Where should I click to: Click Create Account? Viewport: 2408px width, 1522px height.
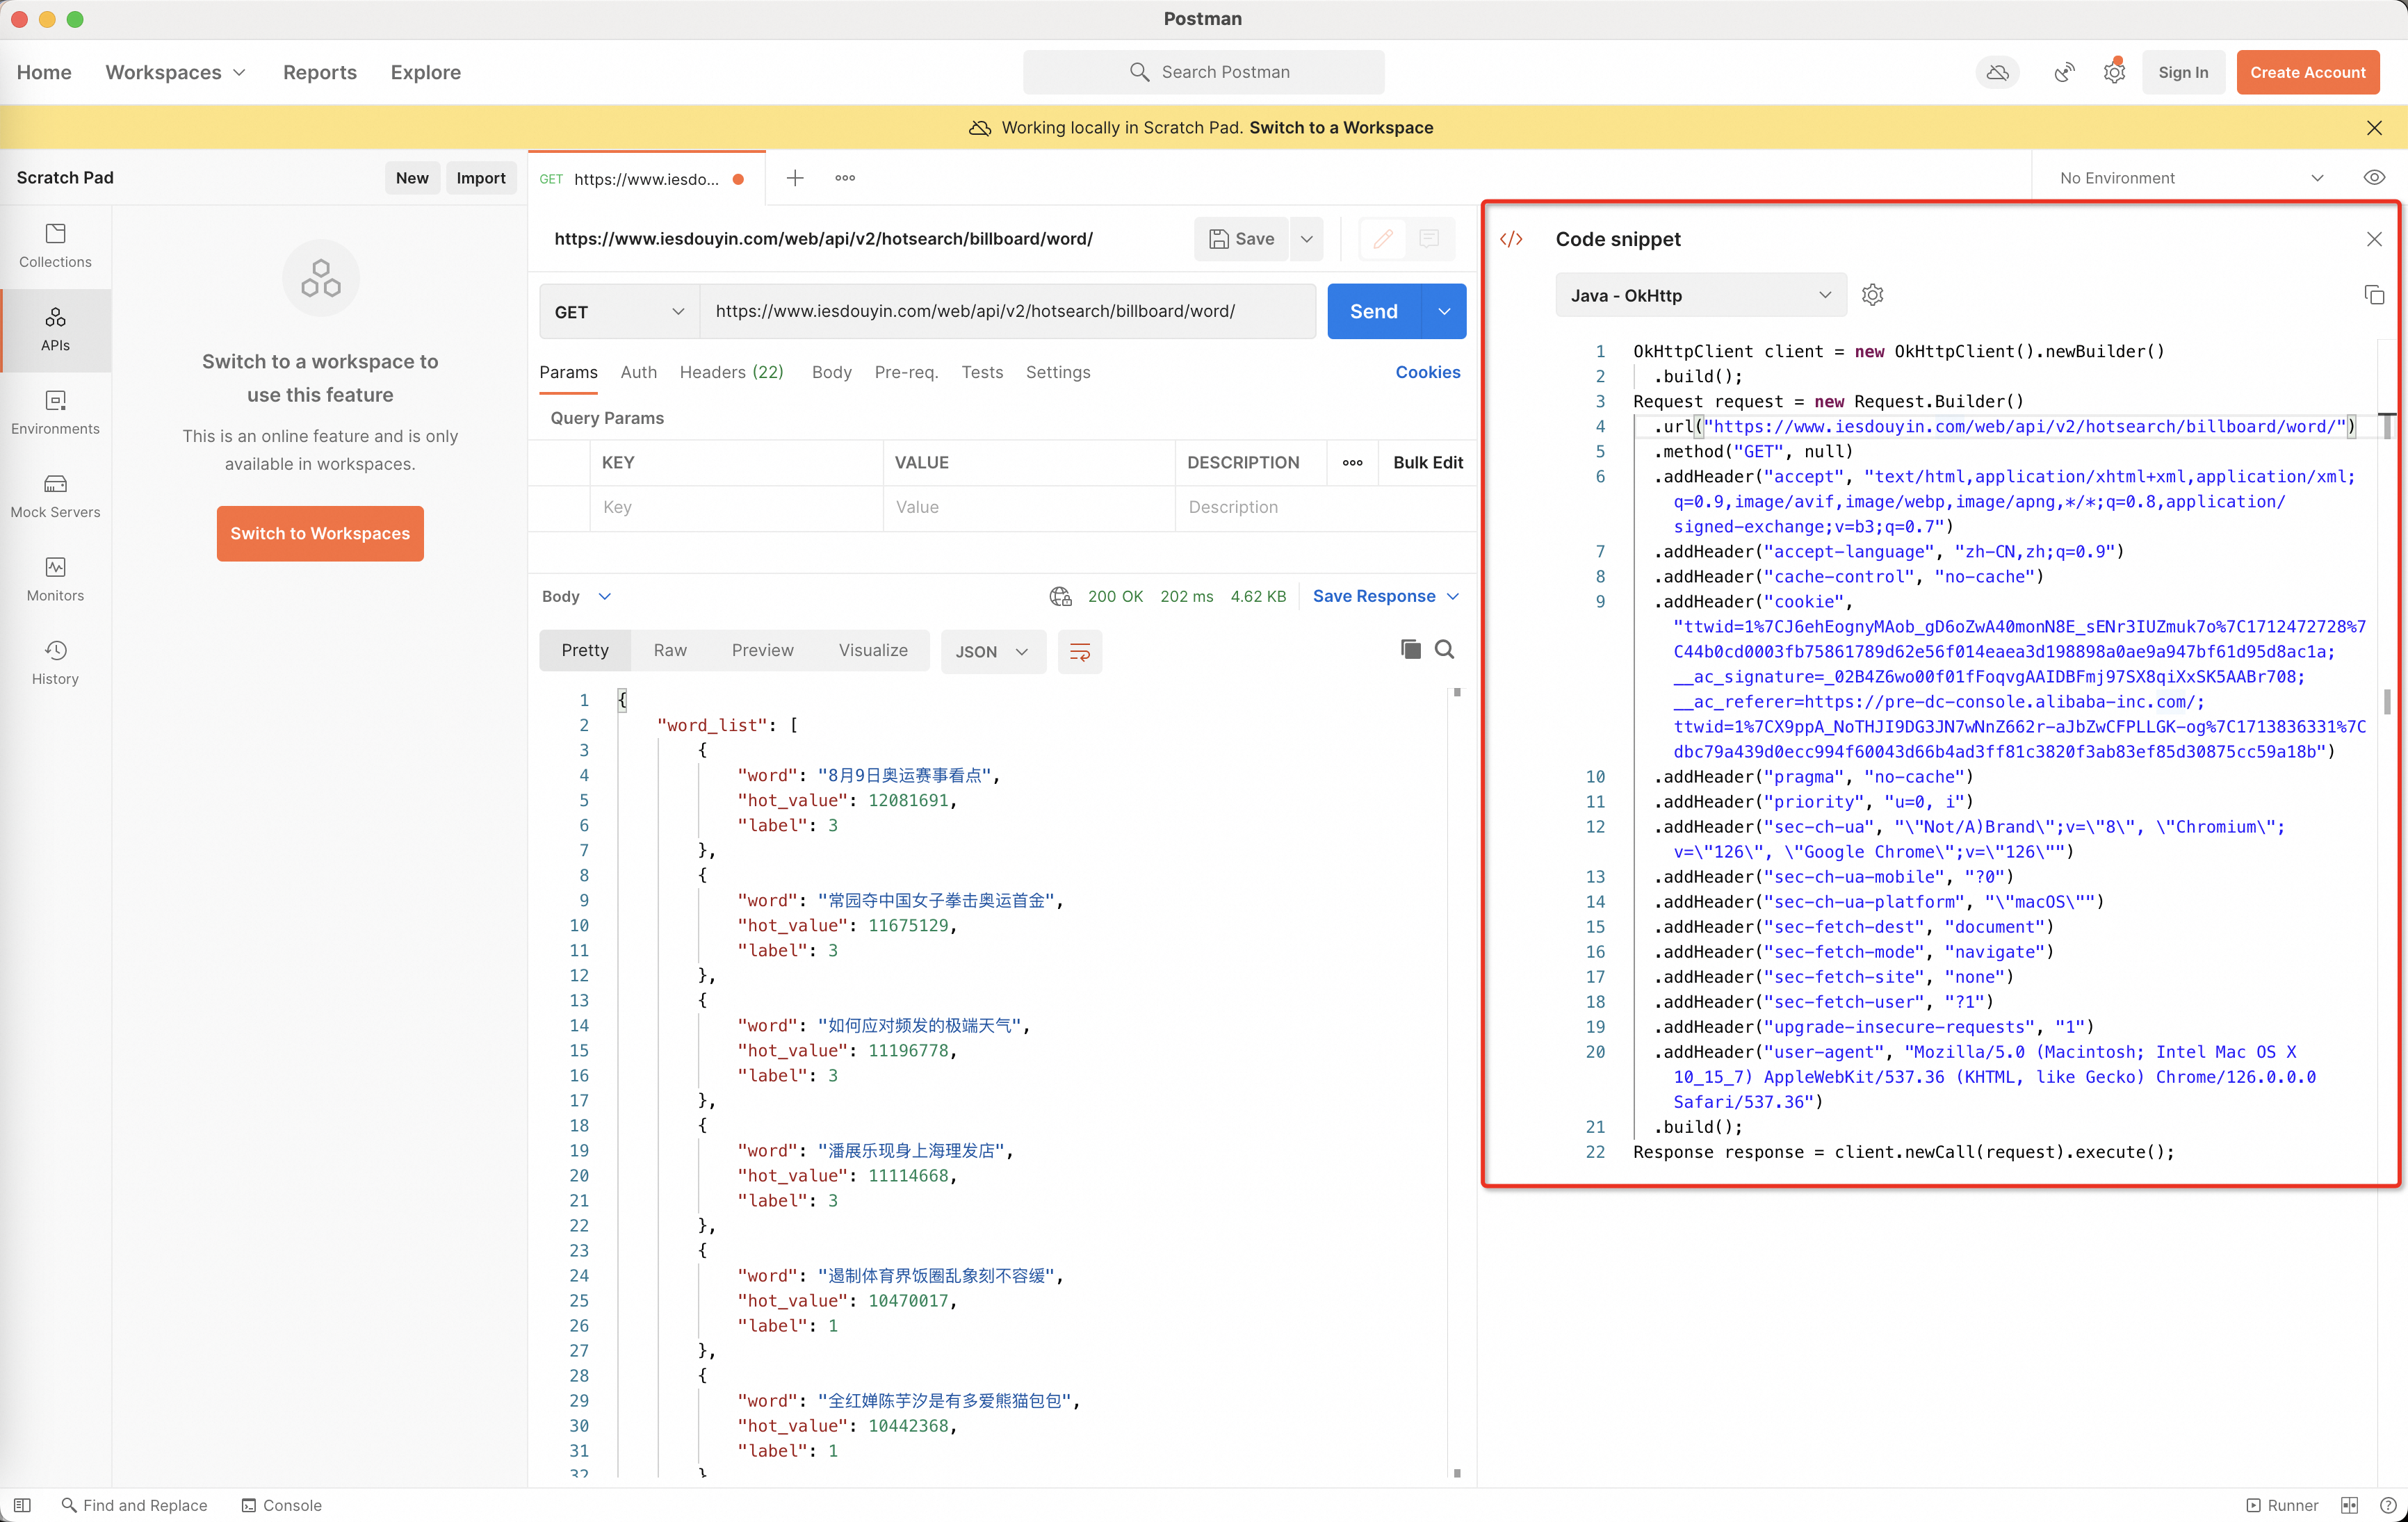[2308, 72]
